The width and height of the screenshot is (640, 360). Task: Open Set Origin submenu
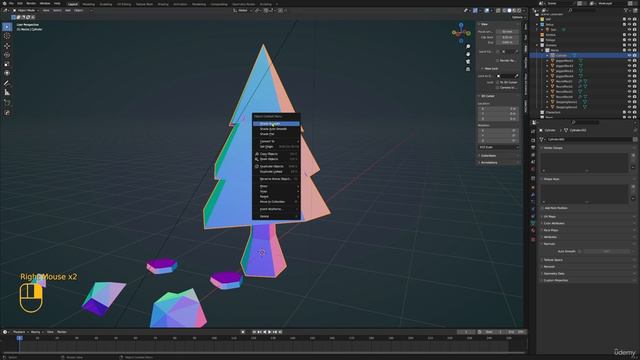(276, 147)
